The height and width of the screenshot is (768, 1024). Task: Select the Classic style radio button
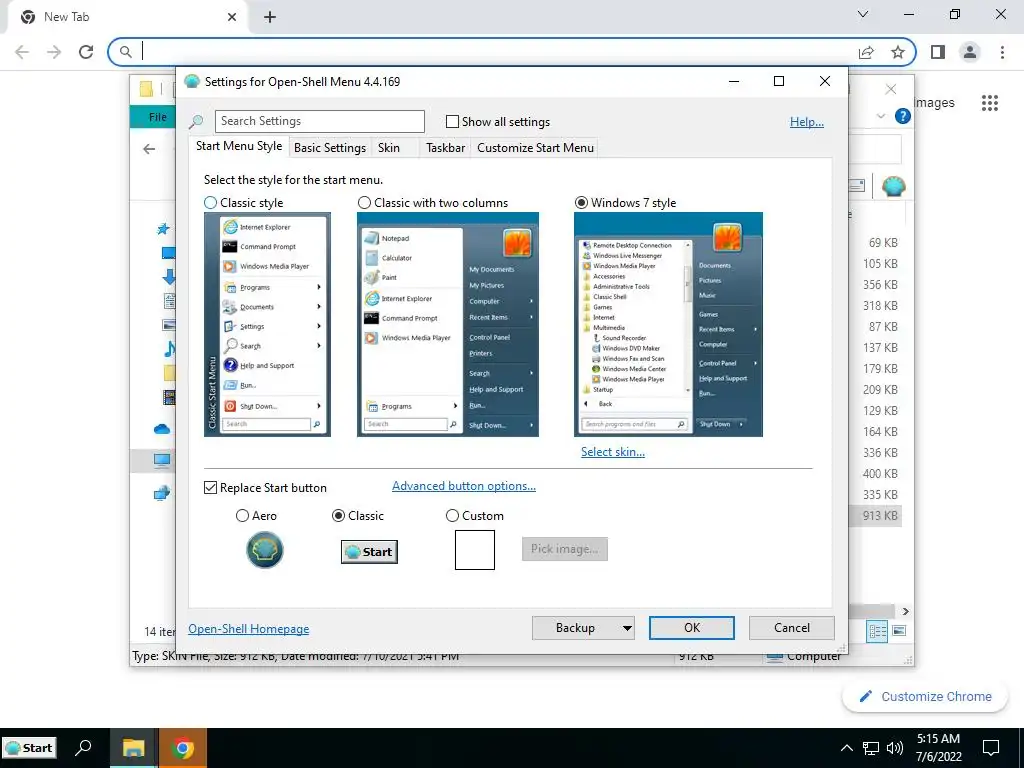(210, 202)
